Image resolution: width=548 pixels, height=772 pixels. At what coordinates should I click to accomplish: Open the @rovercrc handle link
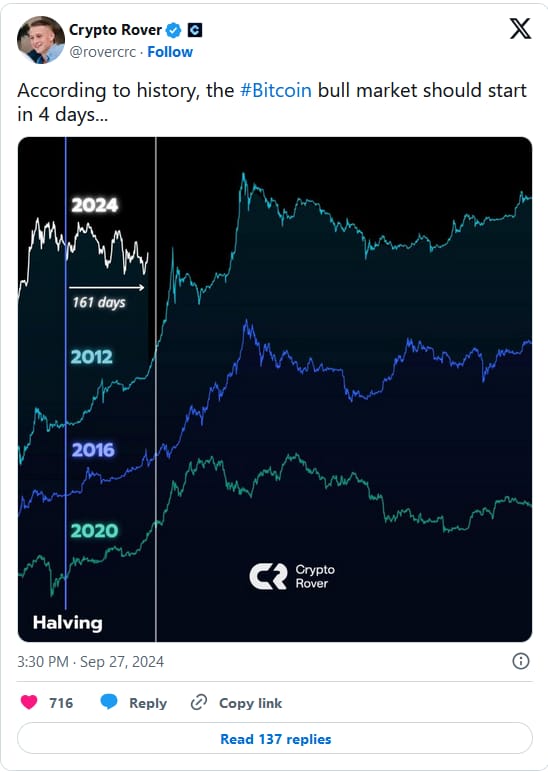[102, 52]
